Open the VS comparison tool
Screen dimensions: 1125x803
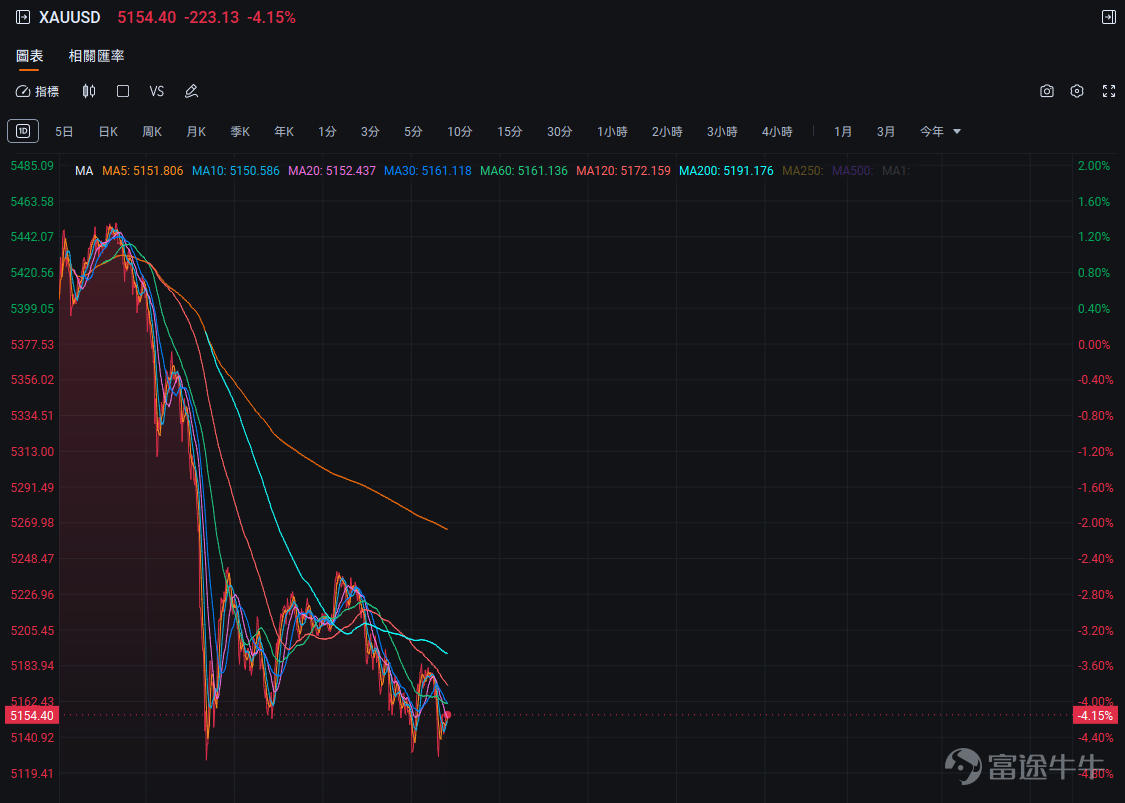pyautogui.click(x=156, y=91)
